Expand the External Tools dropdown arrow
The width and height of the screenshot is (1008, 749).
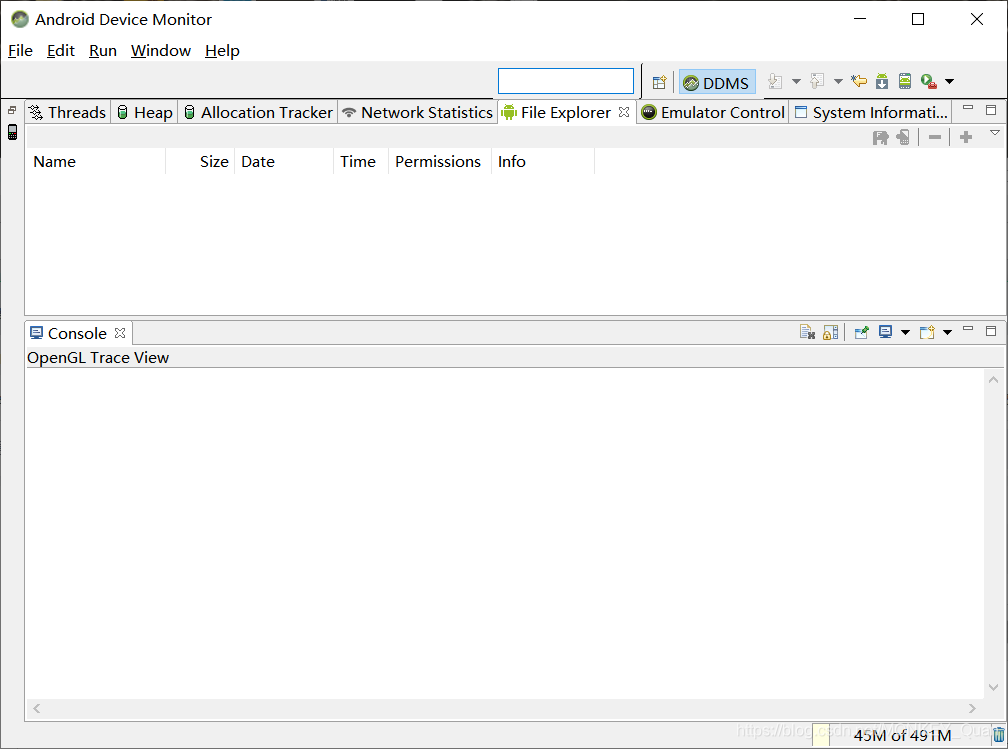(x=950, y=82)
